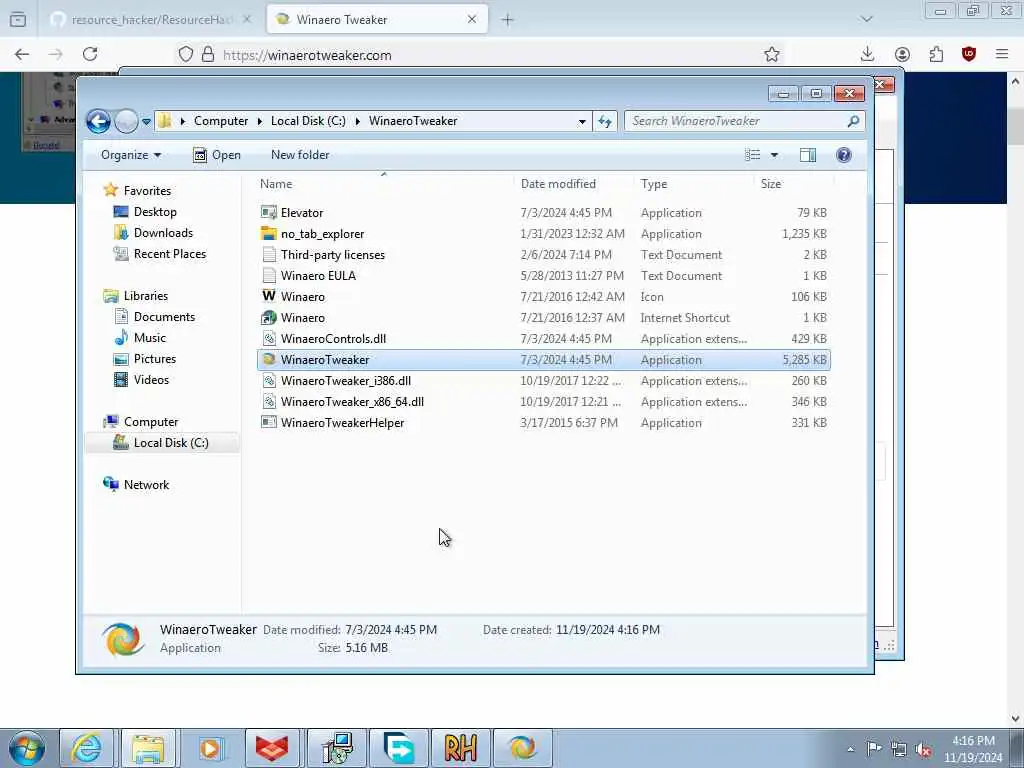This screenshot has height=768, width=1024.
Task: Open Resource Hacker (RH) from taskbar
Action: (x=460, y=748)
